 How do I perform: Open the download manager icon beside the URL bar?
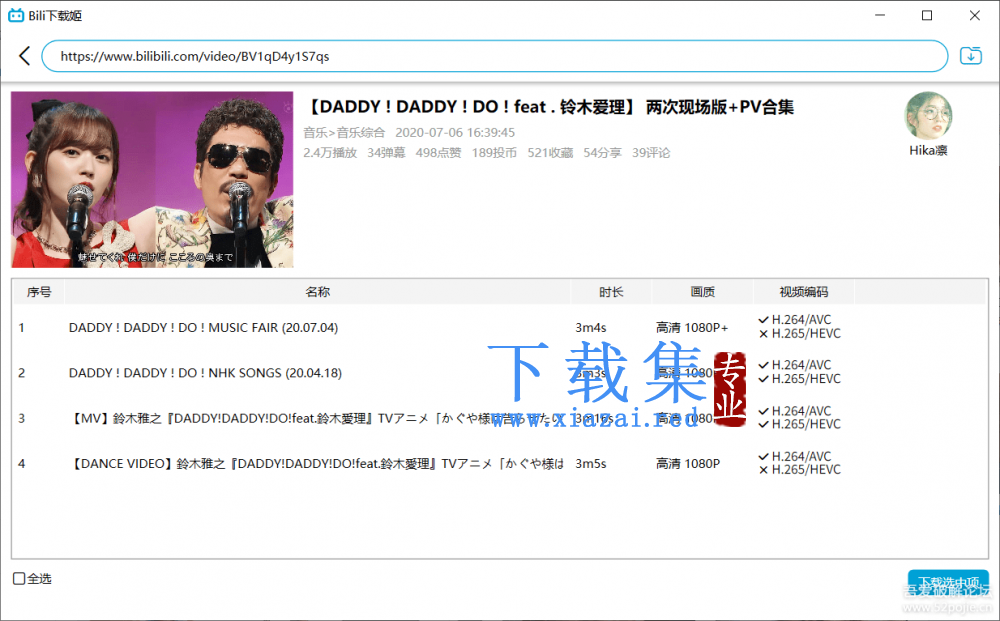pos(971,56)
